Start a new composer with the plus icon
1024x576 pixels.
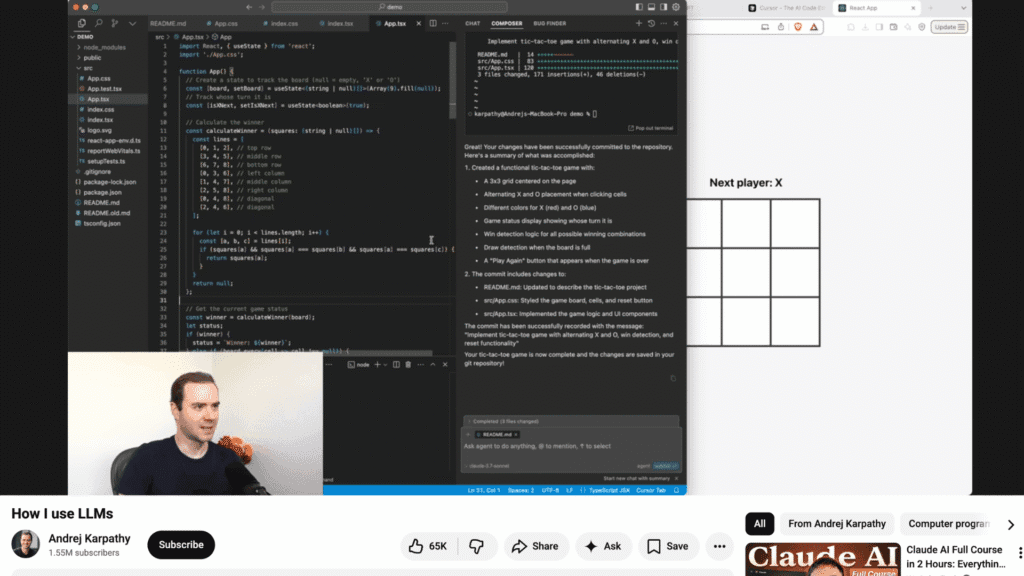tap(639, 24)
